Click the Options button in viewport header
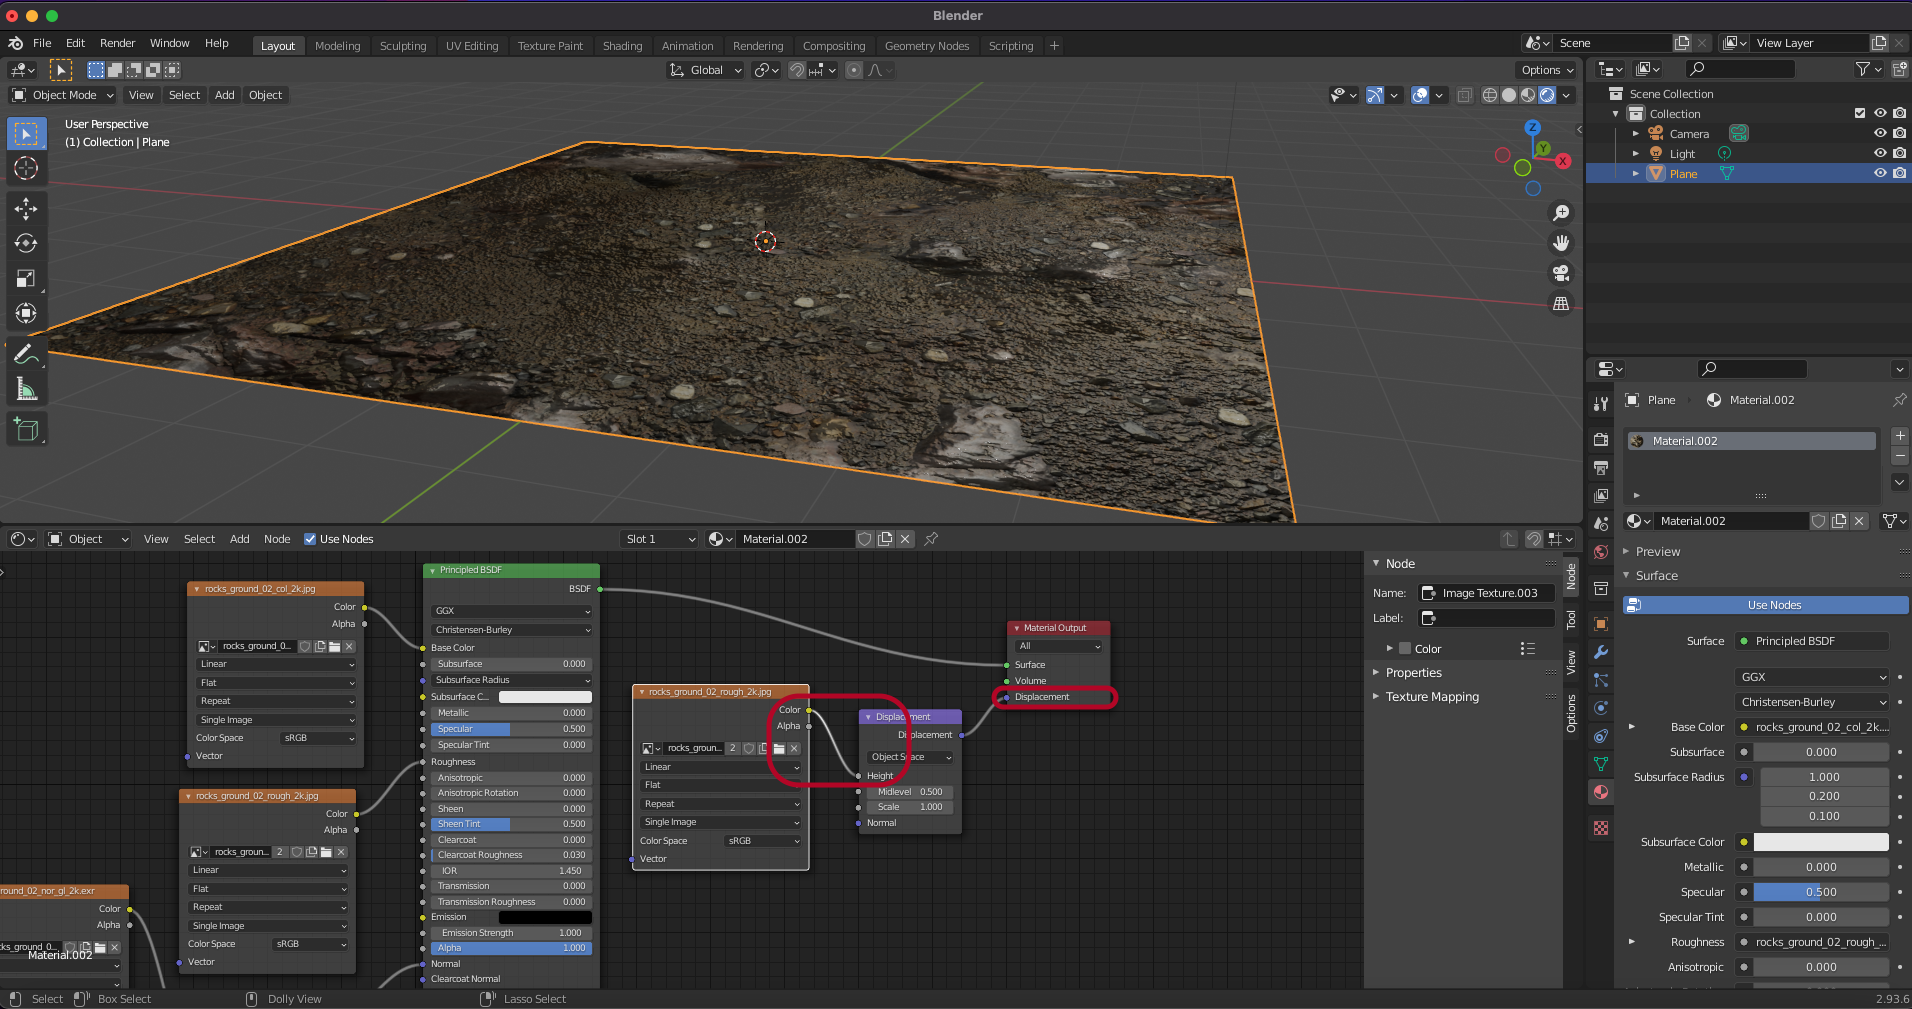This screenshot has height=1009, width=1912. click(1546, 70)
